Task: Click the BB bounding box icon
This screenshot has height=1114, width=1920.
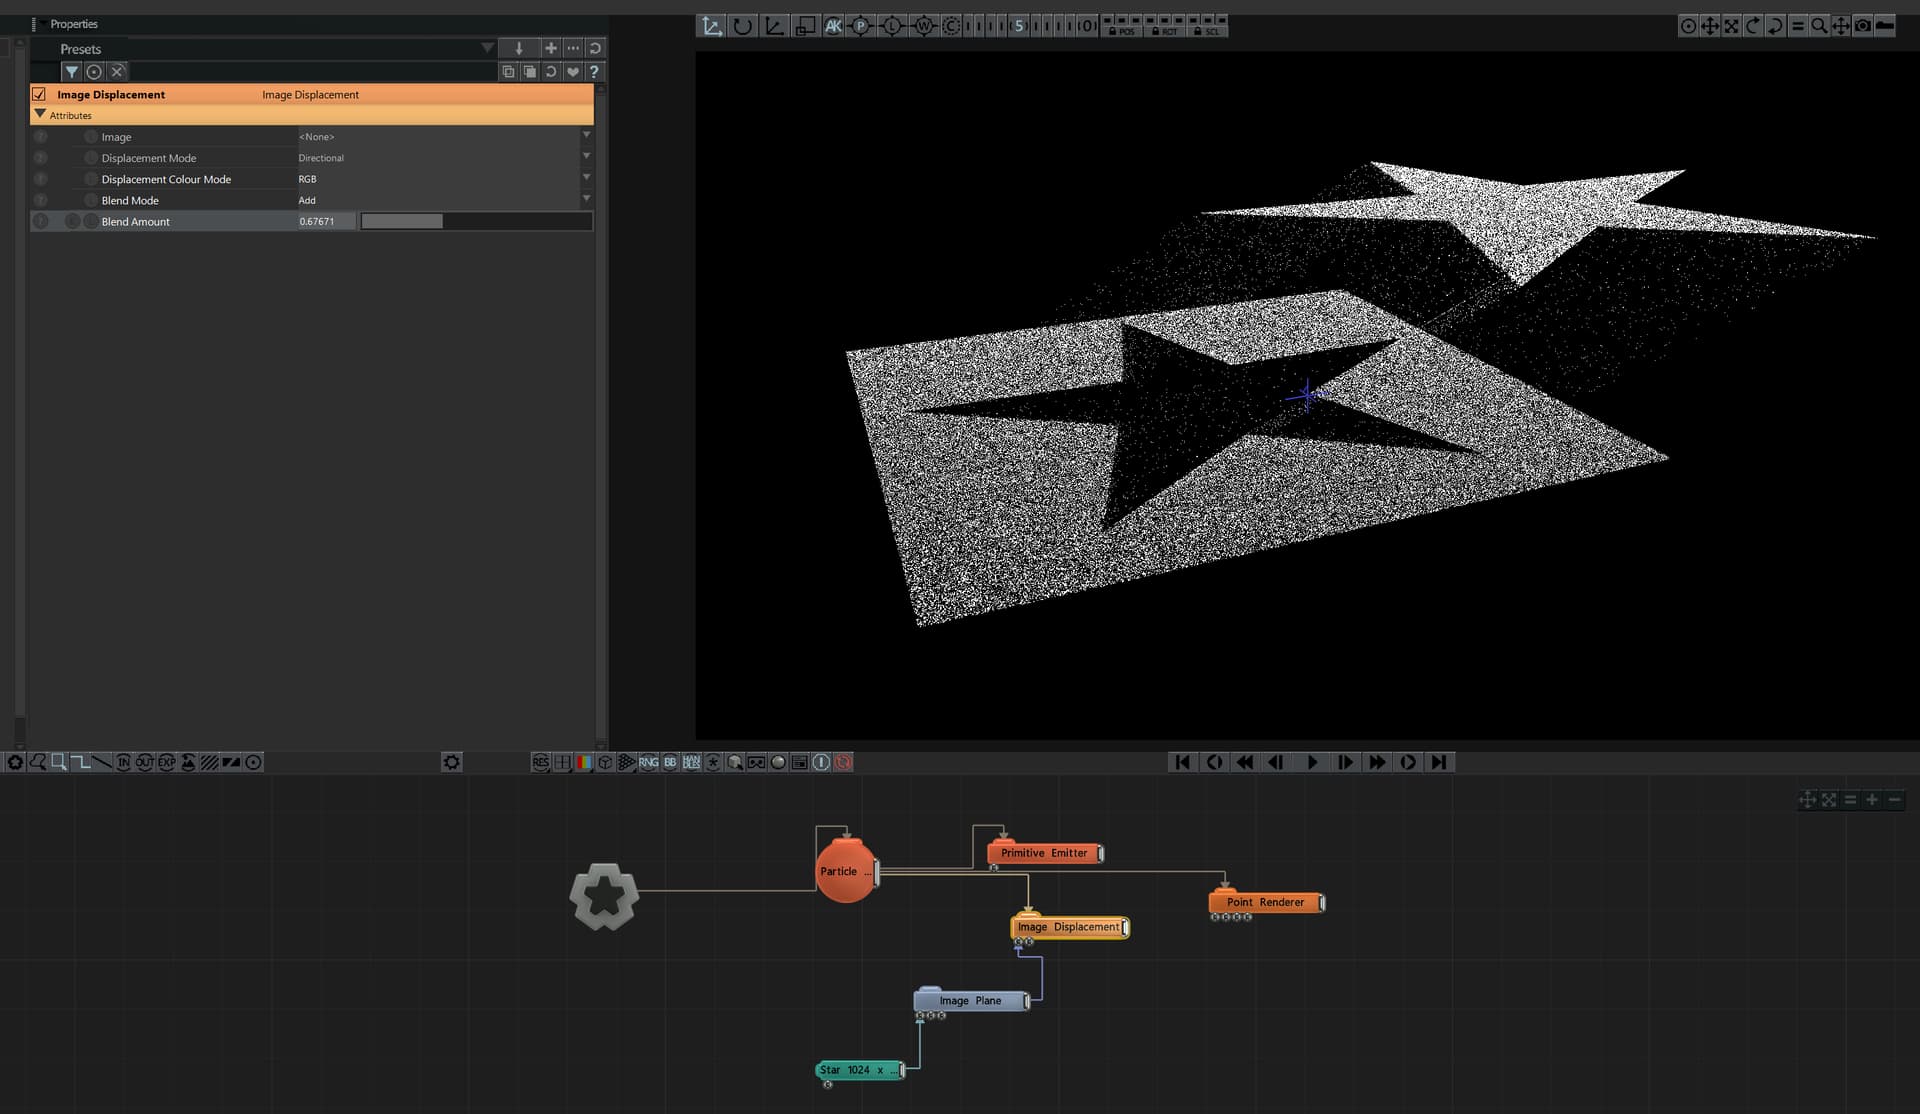Action: (670, 762)
